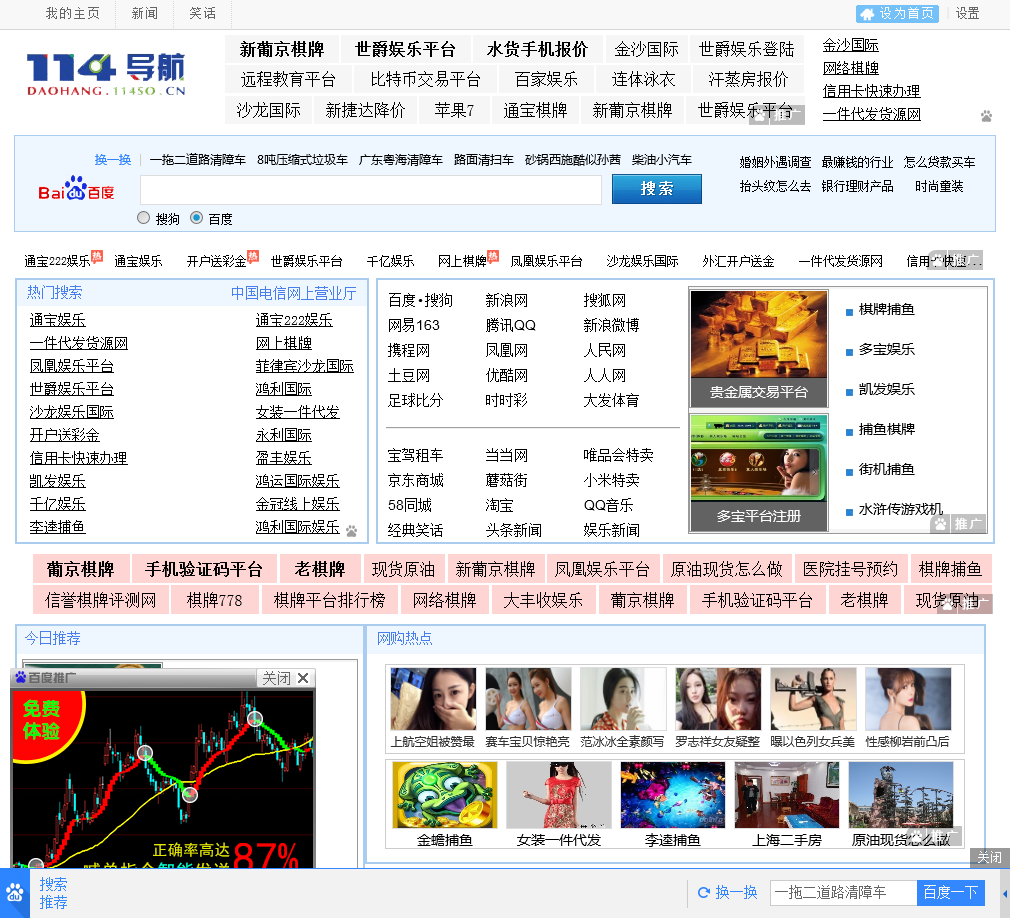Click 搜索推荐 label in bottom bar
1010x918 pixels.
(x=53, y=893)
